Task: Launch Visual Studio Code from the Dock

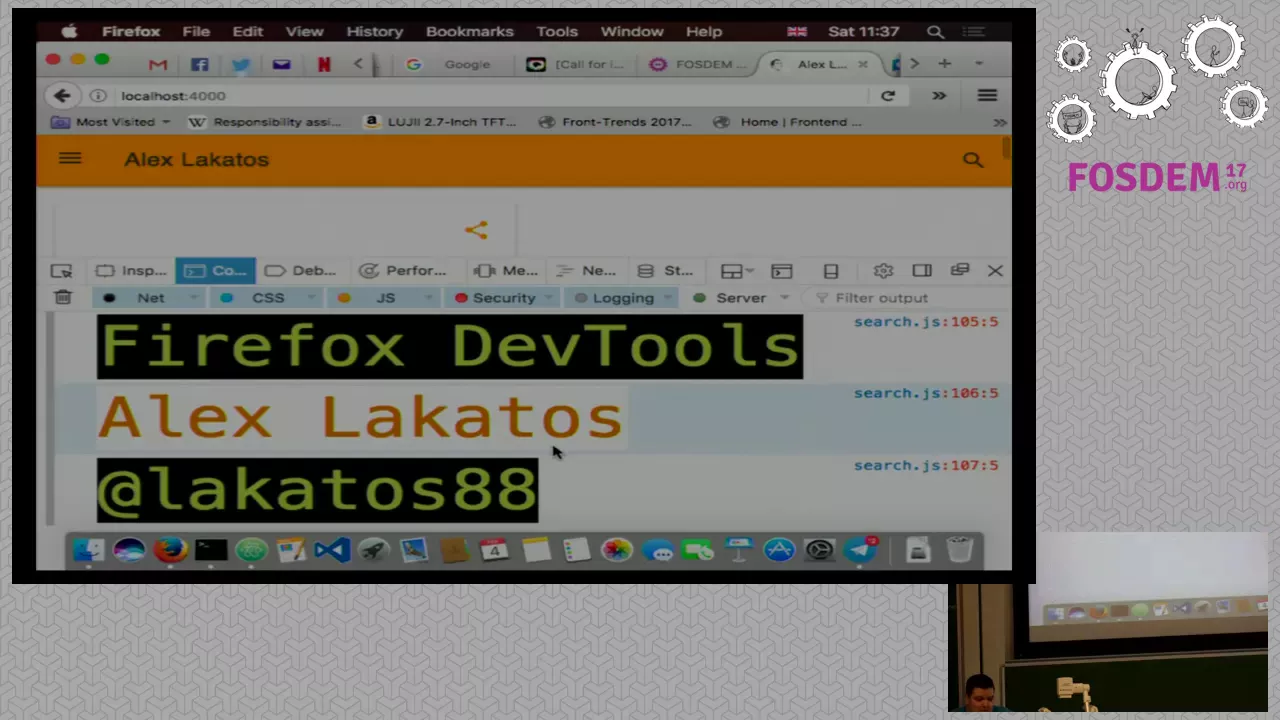Action: coord(332,550)
